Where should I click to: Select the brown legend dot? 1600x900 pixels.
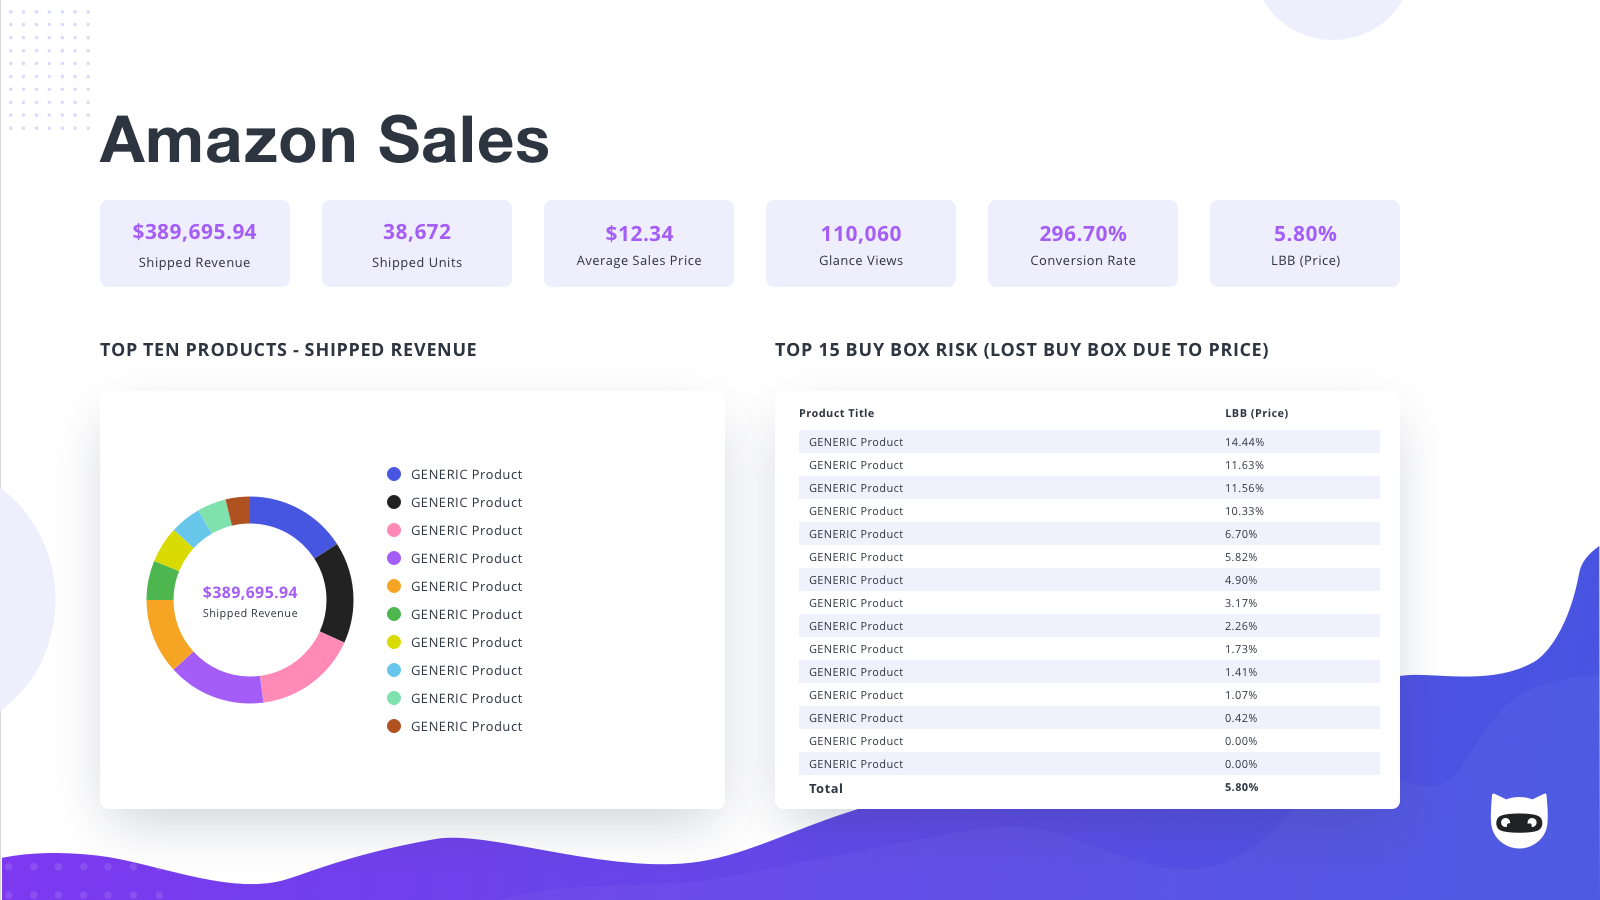pyautogui.click(x=394, y=726)
